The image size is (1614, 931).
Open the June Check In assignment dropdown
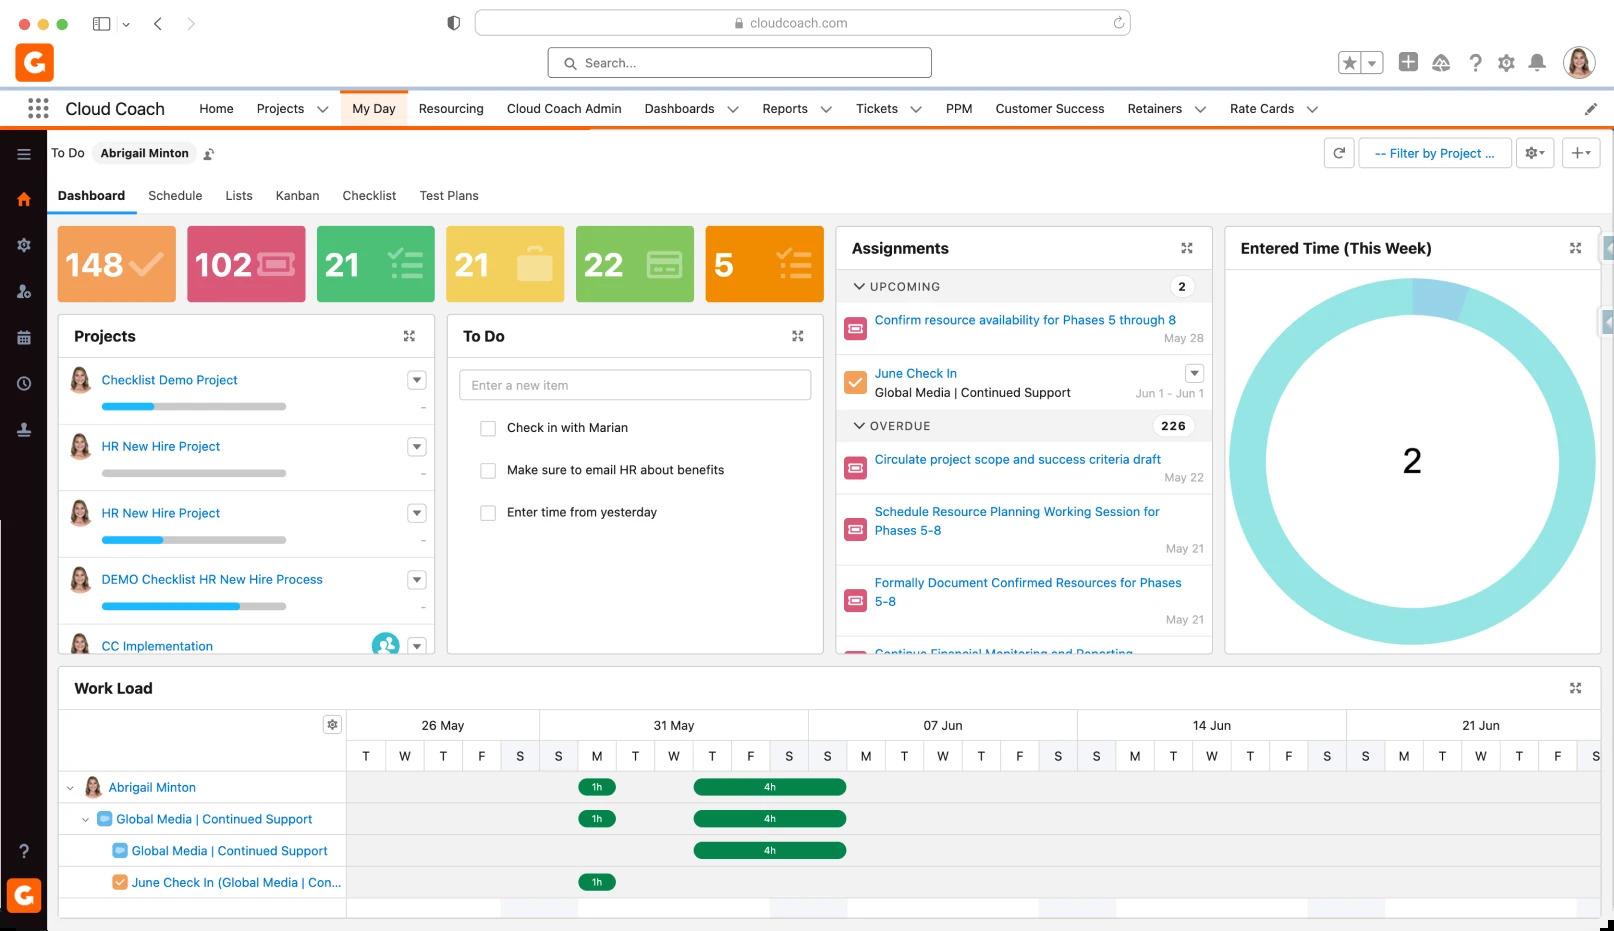(1194, 373)
